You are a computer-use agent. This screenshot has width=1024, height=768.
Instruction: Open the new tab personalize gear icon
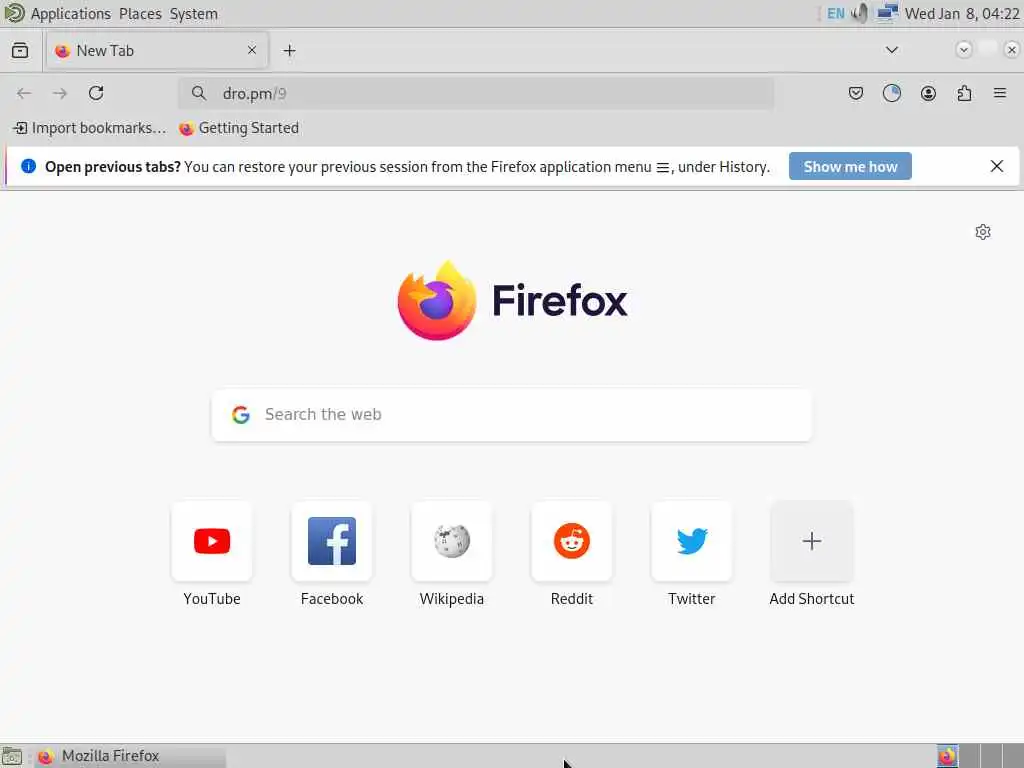(983, 232)
